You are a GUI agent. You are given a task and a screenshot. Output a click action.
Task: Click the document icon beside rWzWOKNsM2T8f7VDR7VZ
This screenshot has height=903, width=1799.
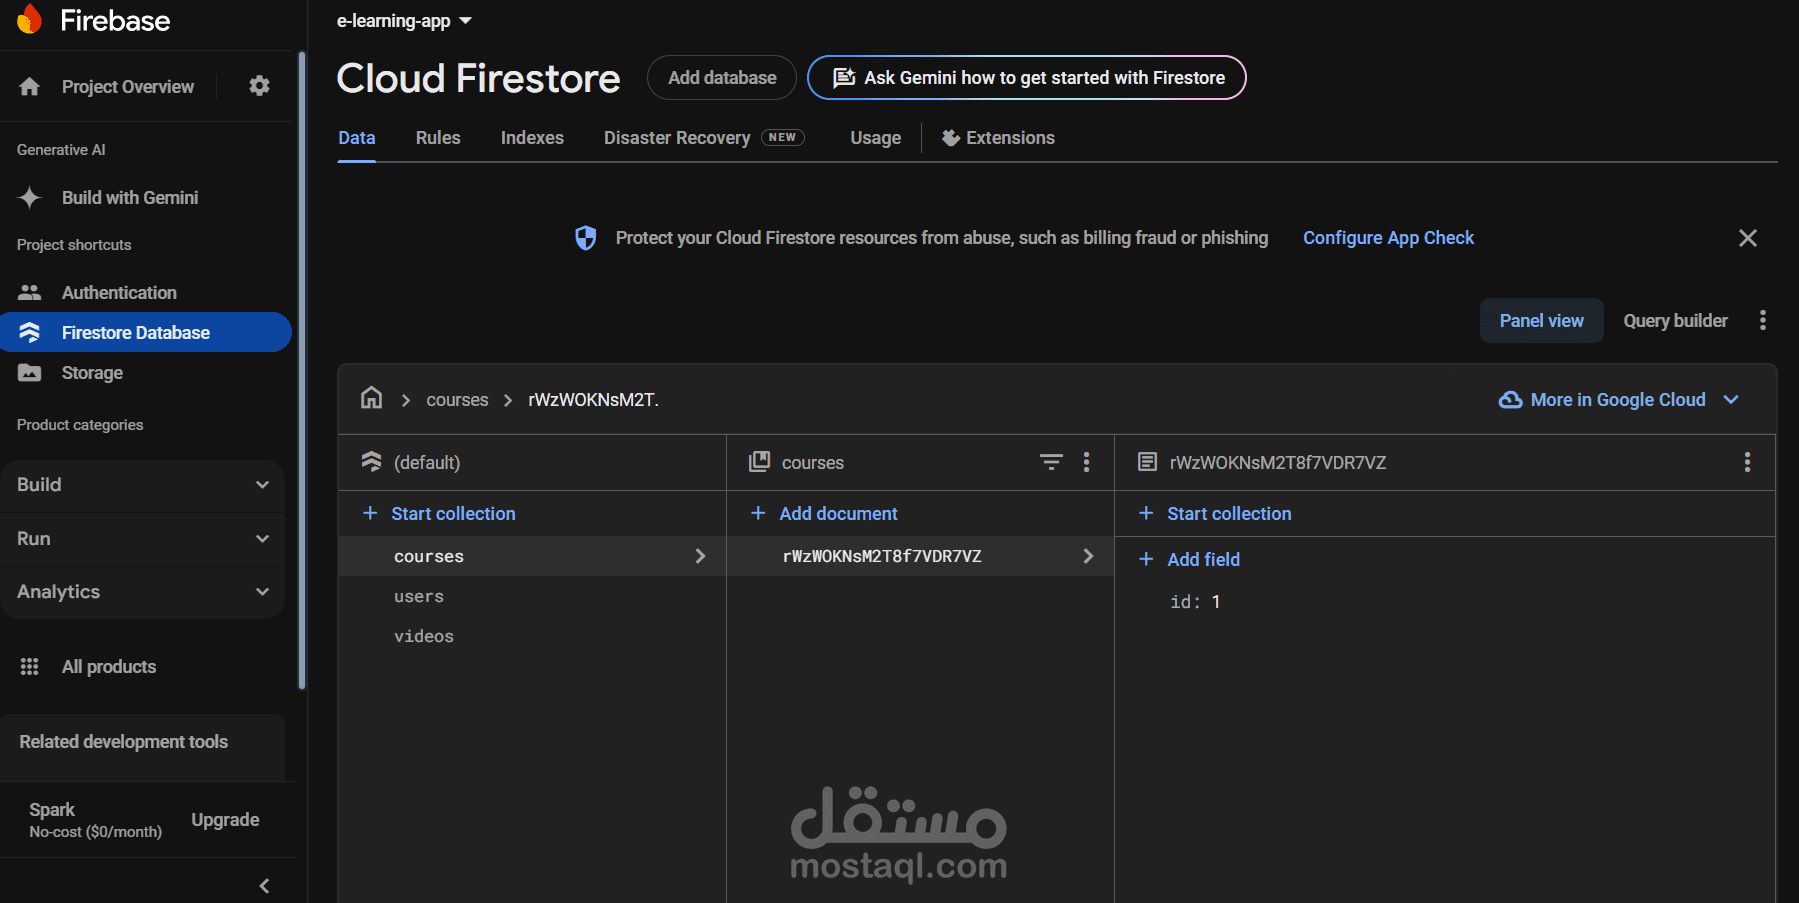point(1148,462)
